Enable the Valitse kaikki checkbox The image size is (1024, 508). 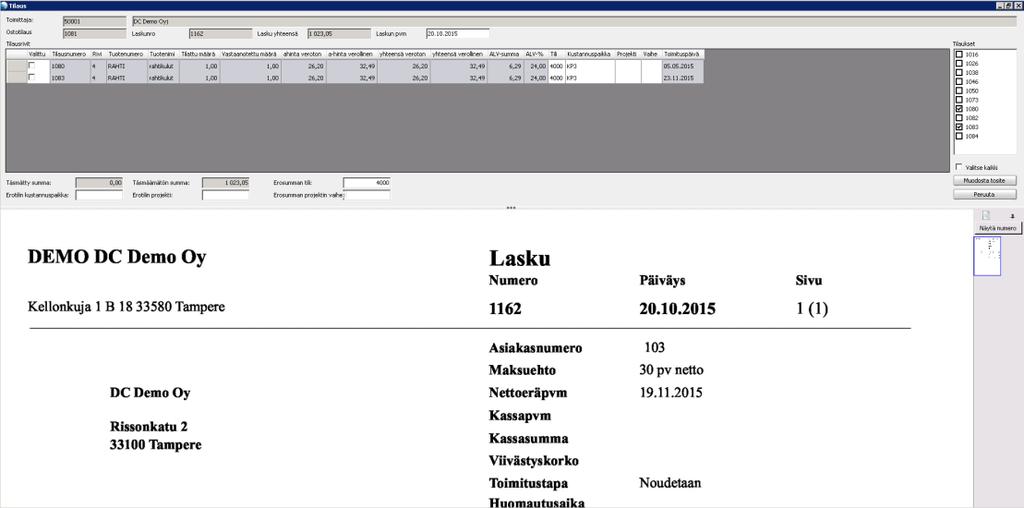click(959, 167)
